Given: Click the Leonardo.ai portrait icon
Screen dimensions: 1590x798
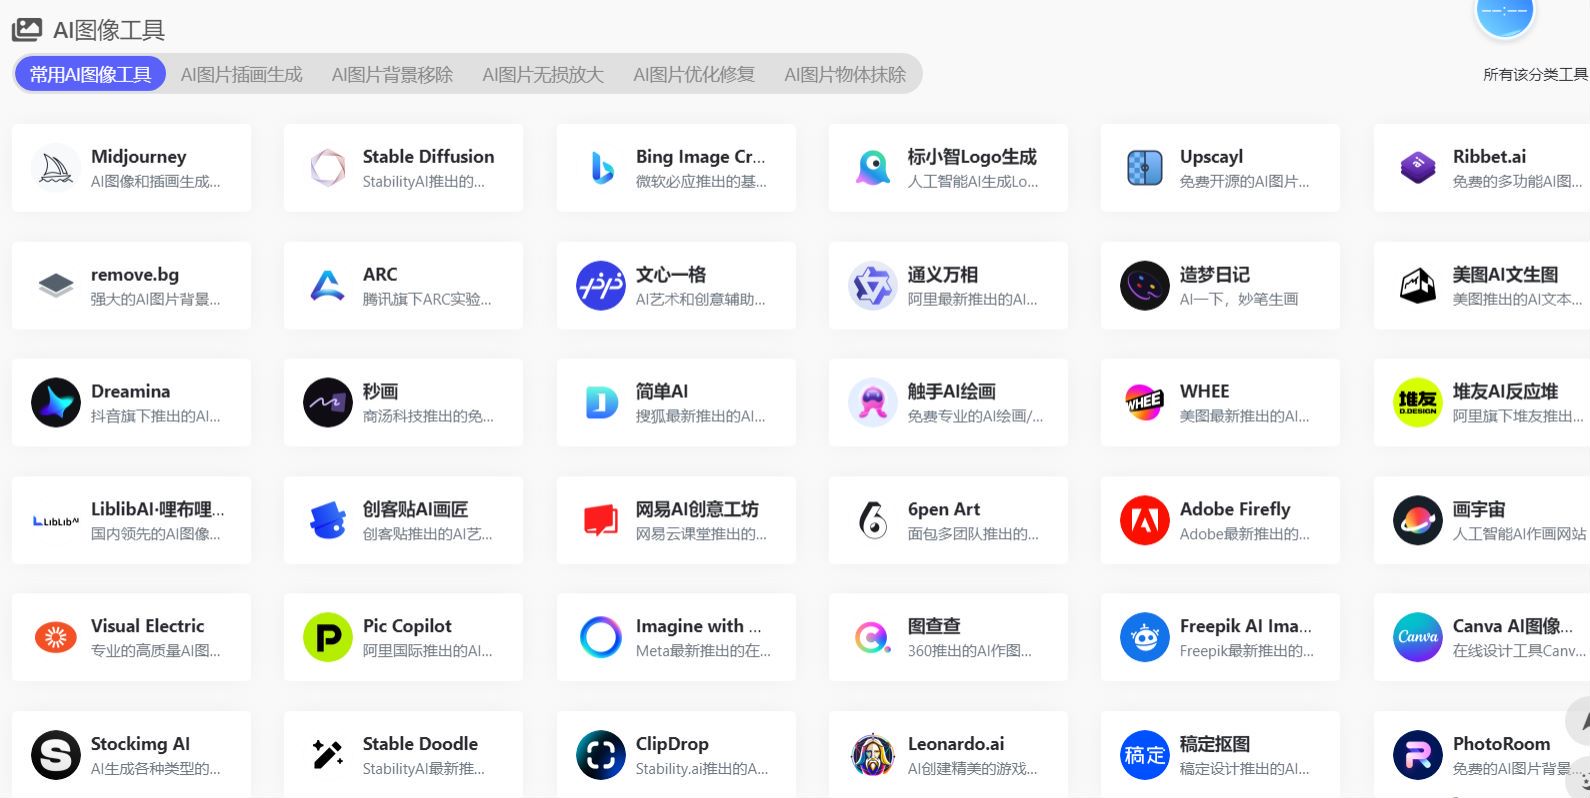Looking at the screenshot, I should pos(873,755).
